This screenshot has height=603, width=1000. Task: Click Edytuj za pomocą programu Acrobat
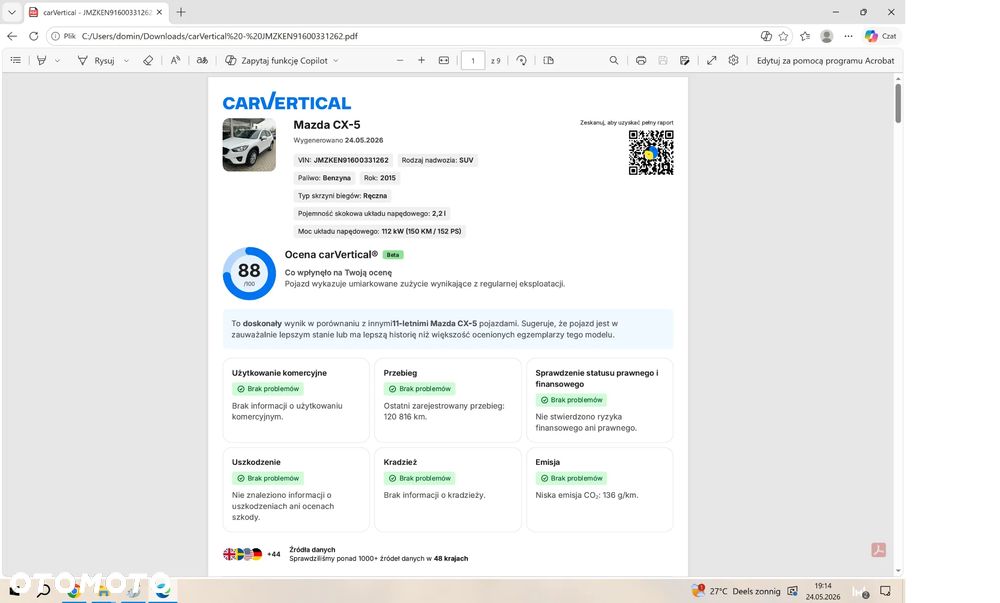point(825,61)
